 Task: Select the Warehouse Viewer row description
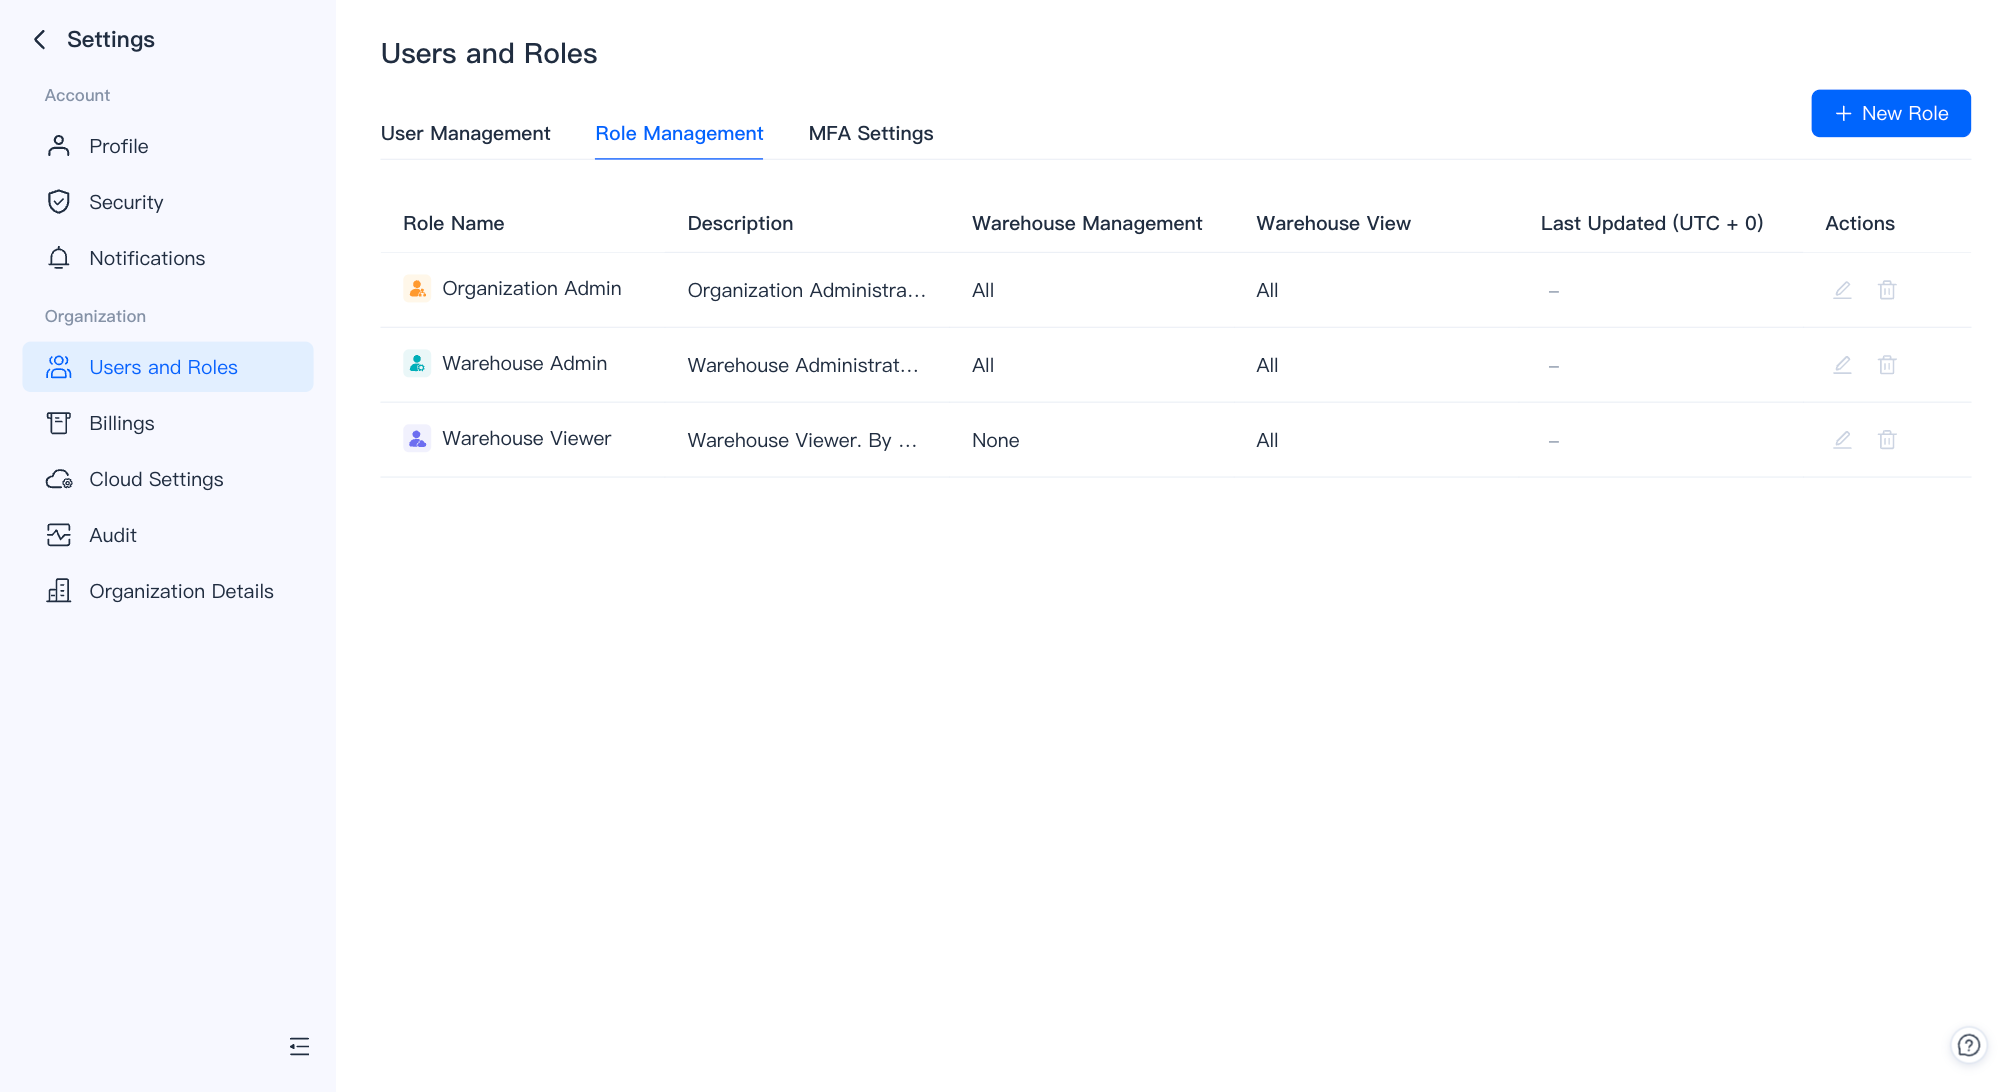(x=803, y=440)
